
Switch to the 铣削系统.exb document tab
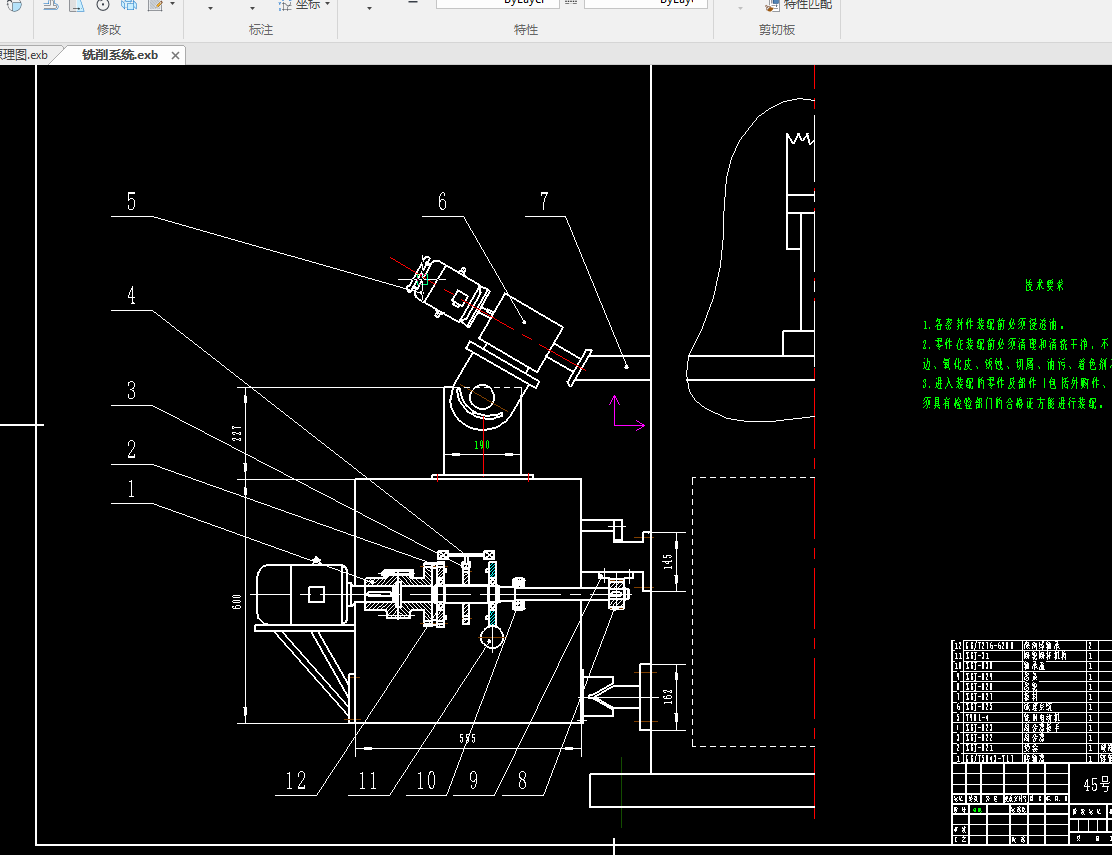tap(120, 55)
